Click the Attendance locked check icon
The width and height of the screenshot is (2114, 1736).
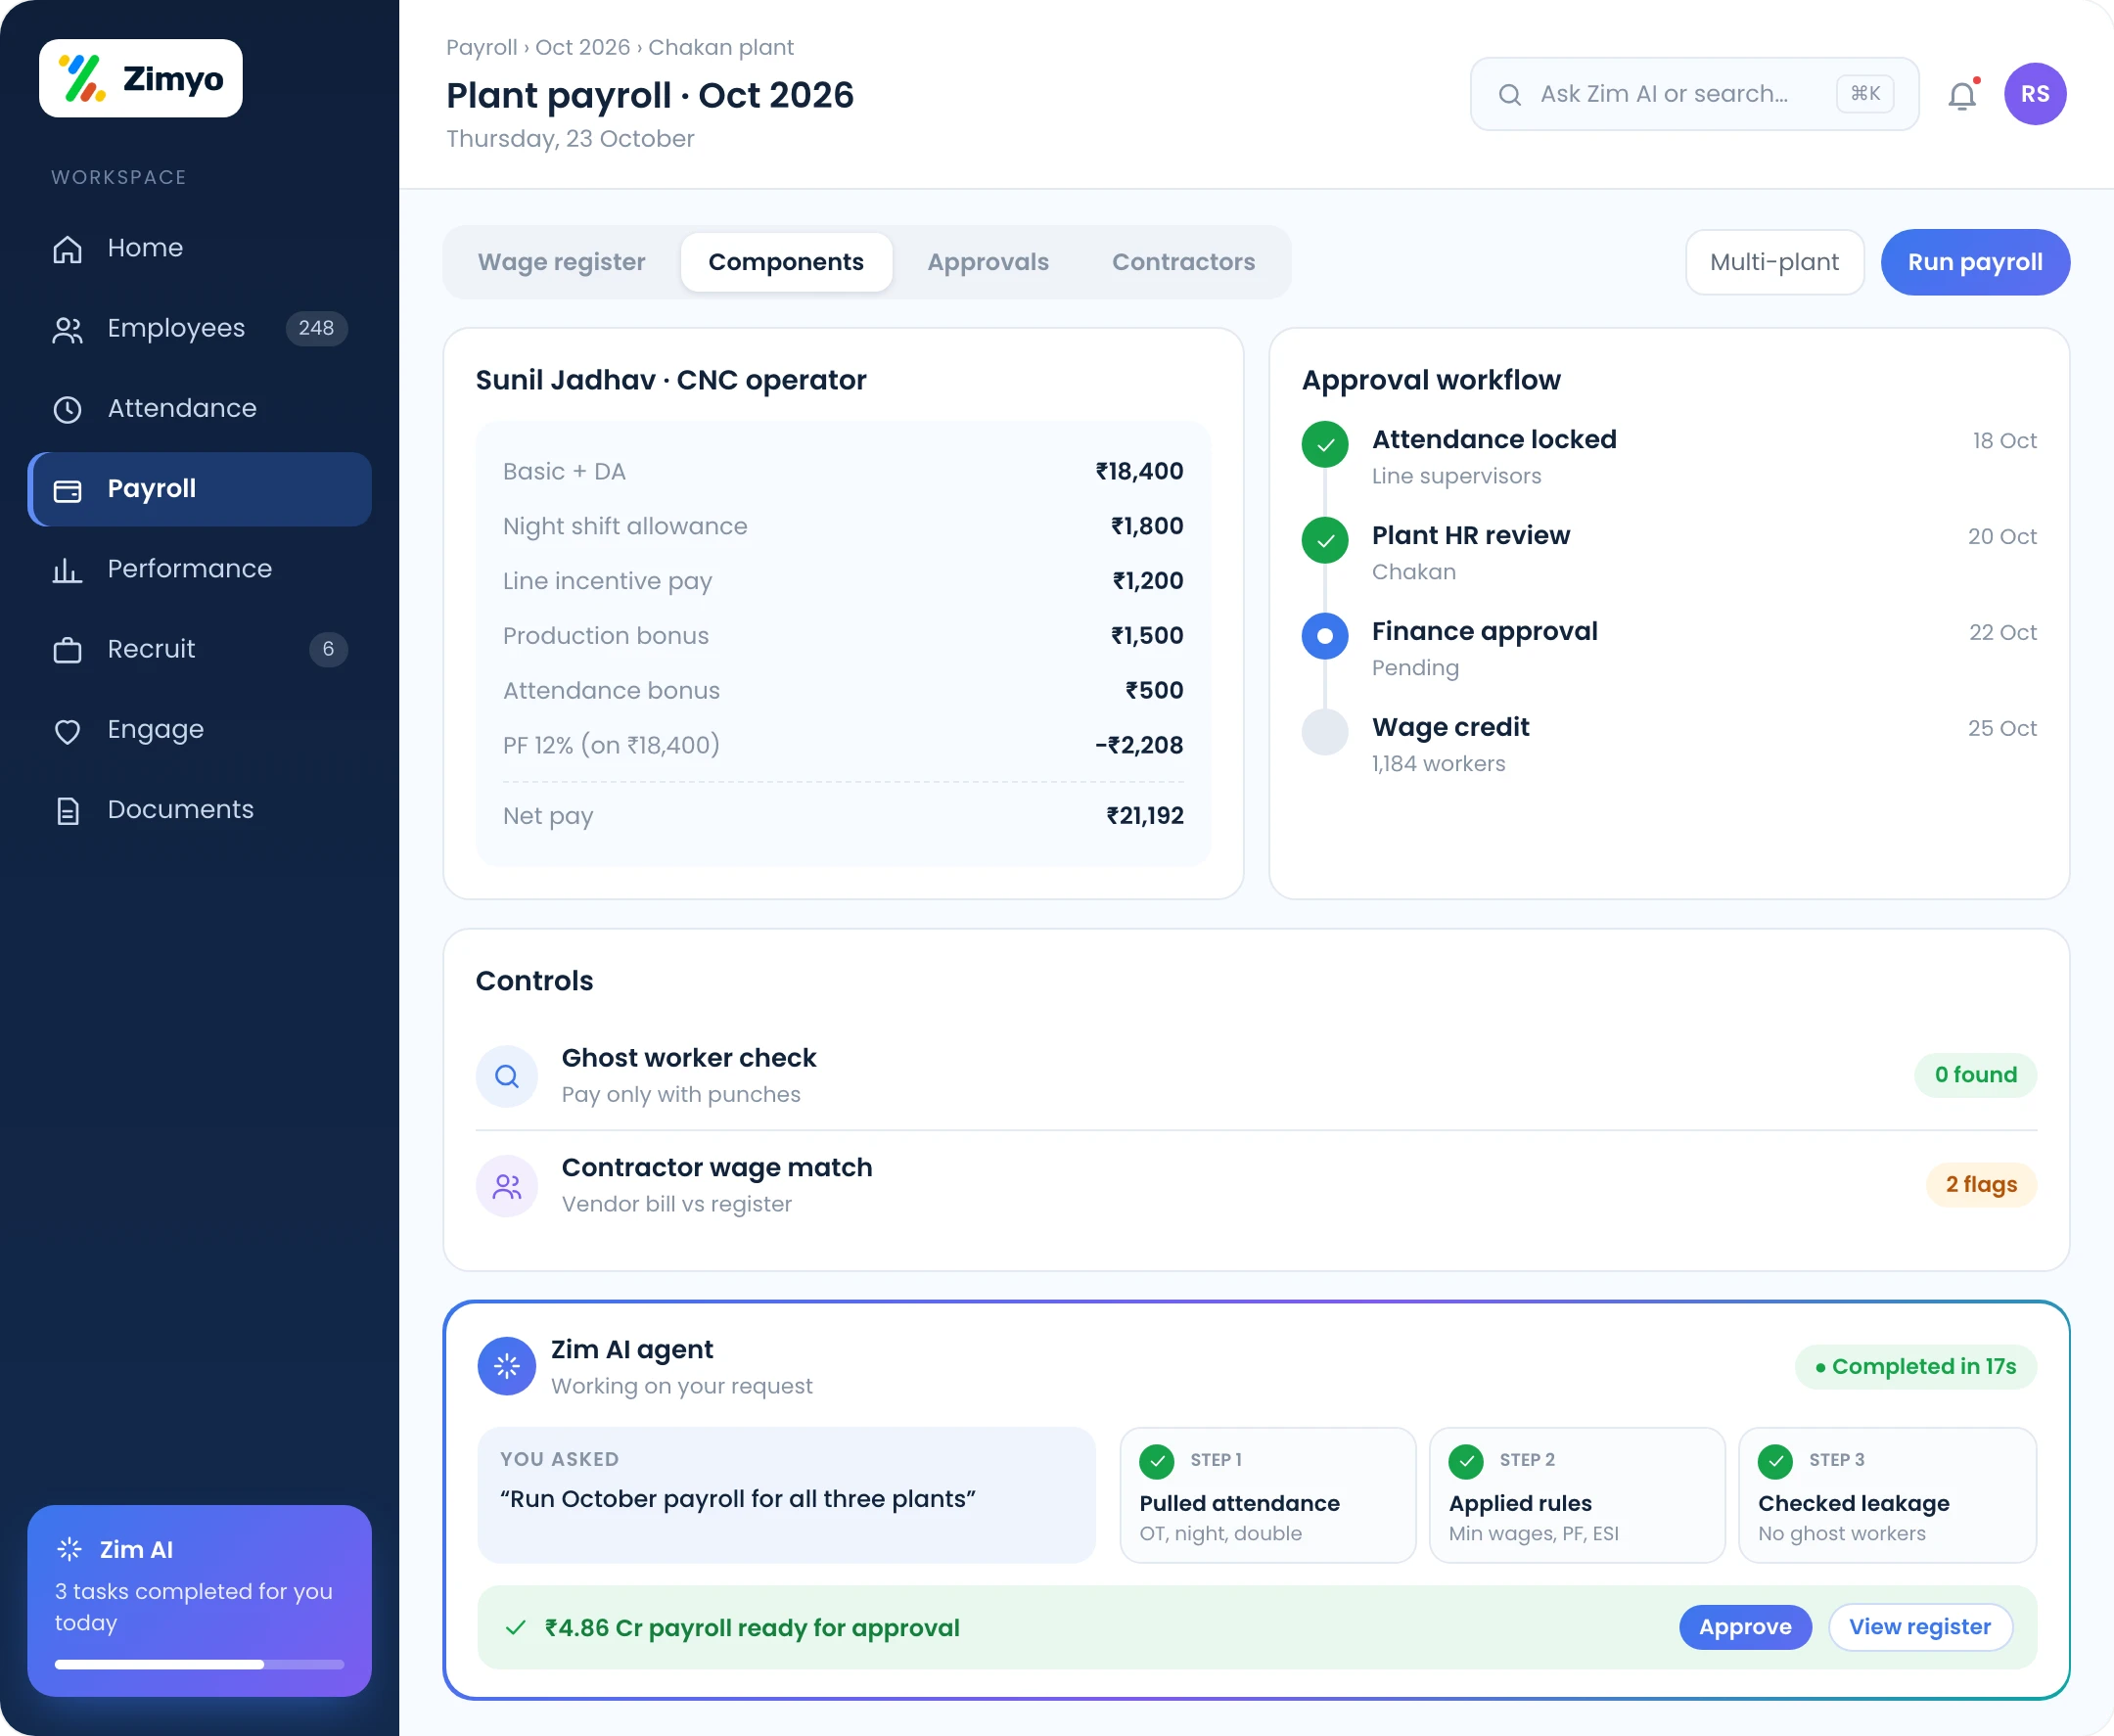[x=1325, y=444]
